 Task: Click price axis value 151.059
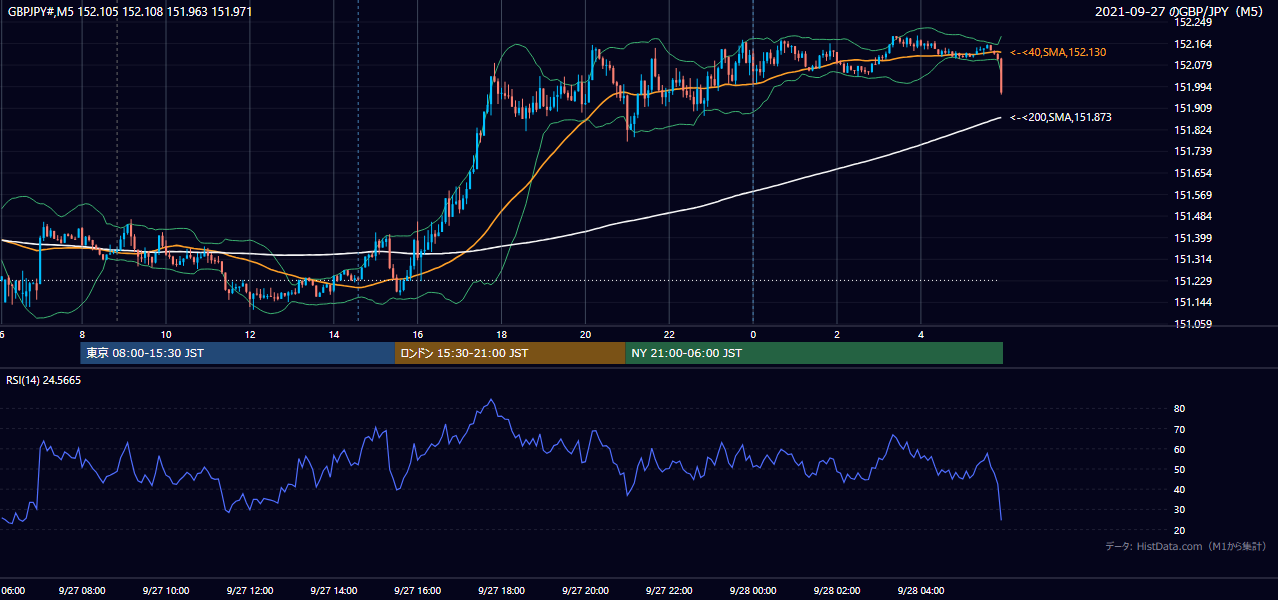coord(1192,324)
